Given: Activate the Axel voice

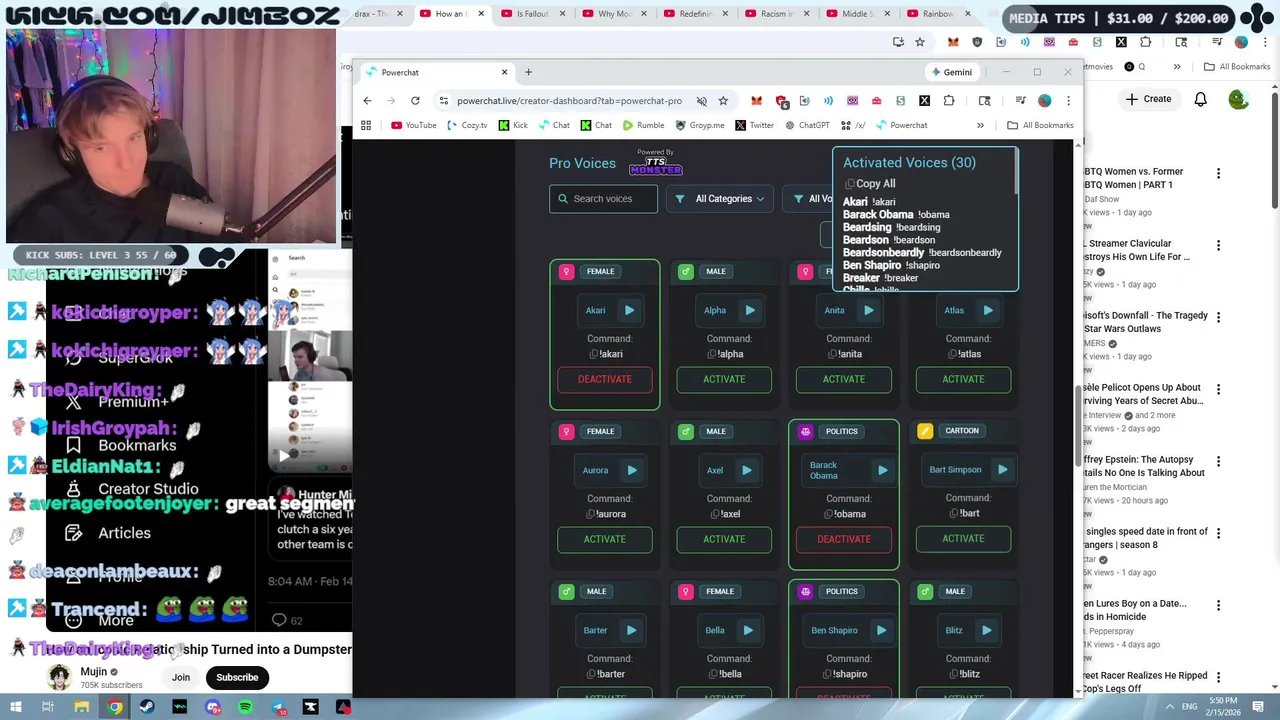Looking at the screenshot, I should 724,539.
